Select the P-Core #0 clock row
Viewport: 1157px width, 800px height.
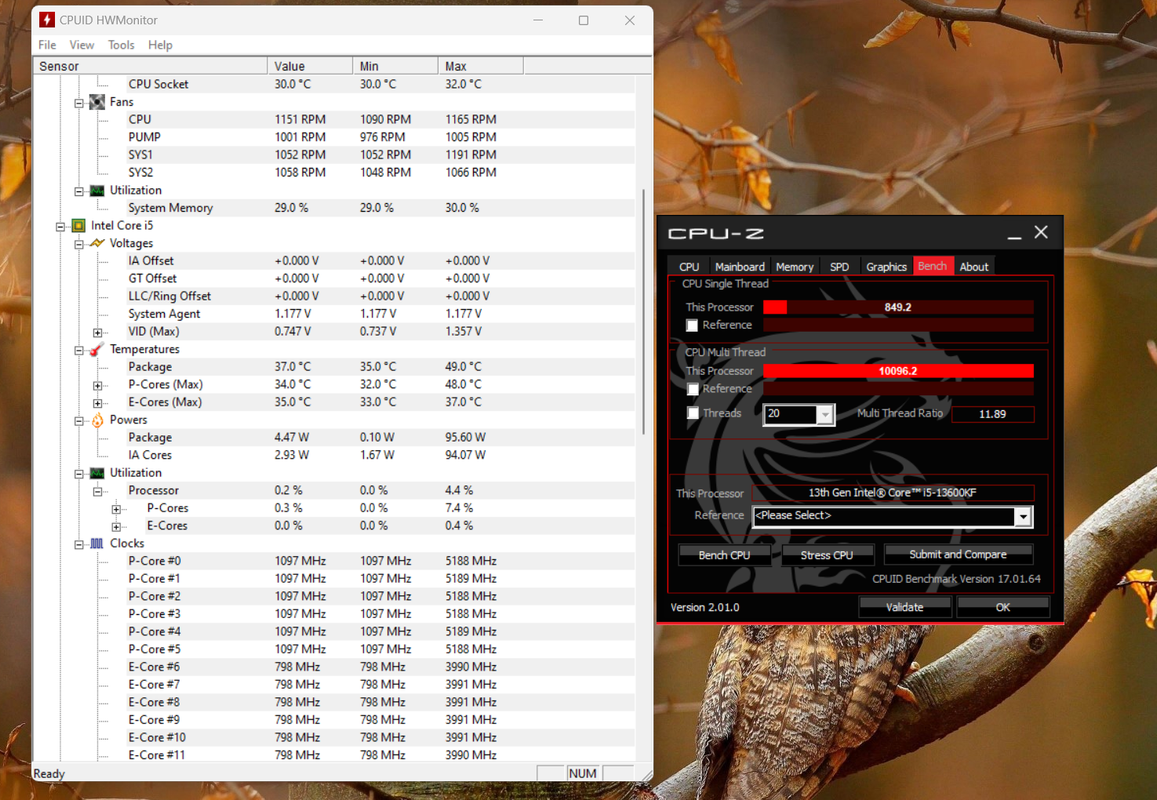coord(334,562)
